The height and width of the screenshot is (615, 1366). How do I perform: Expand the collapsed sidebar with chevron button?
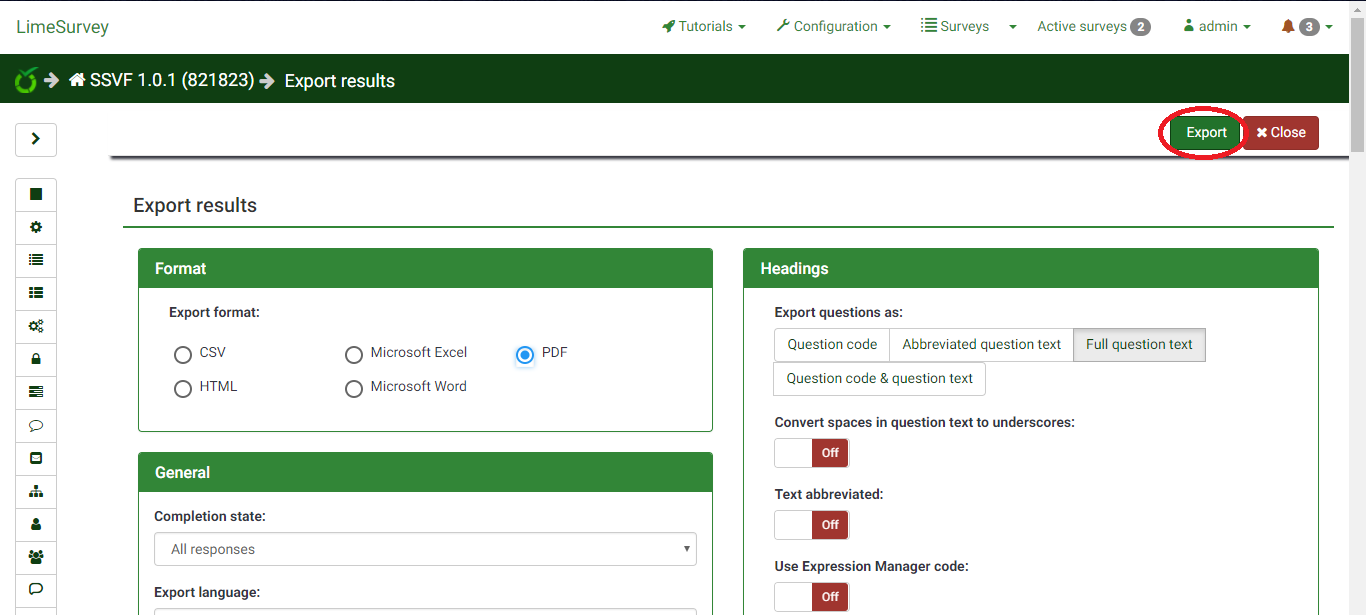pyautogui.click(x=36, y=140)
